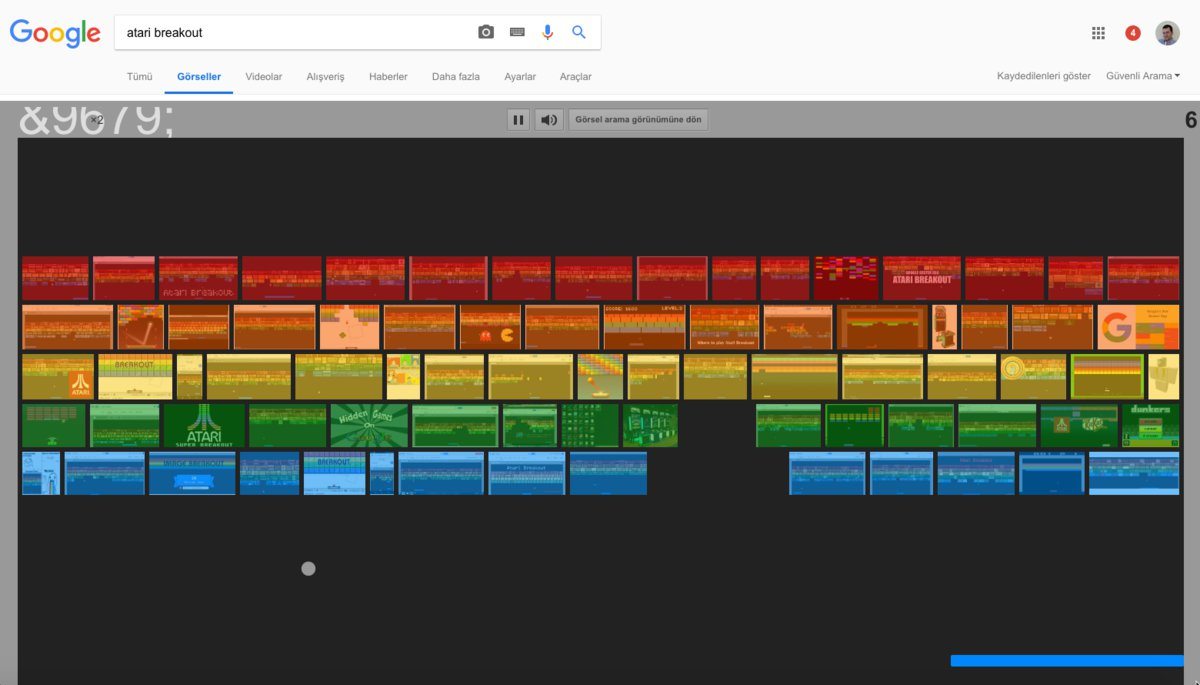Click the red 'ATARI BREAKOUT' bold-title thumbnail
The image size is (1200, 685).
coord(921,278)
